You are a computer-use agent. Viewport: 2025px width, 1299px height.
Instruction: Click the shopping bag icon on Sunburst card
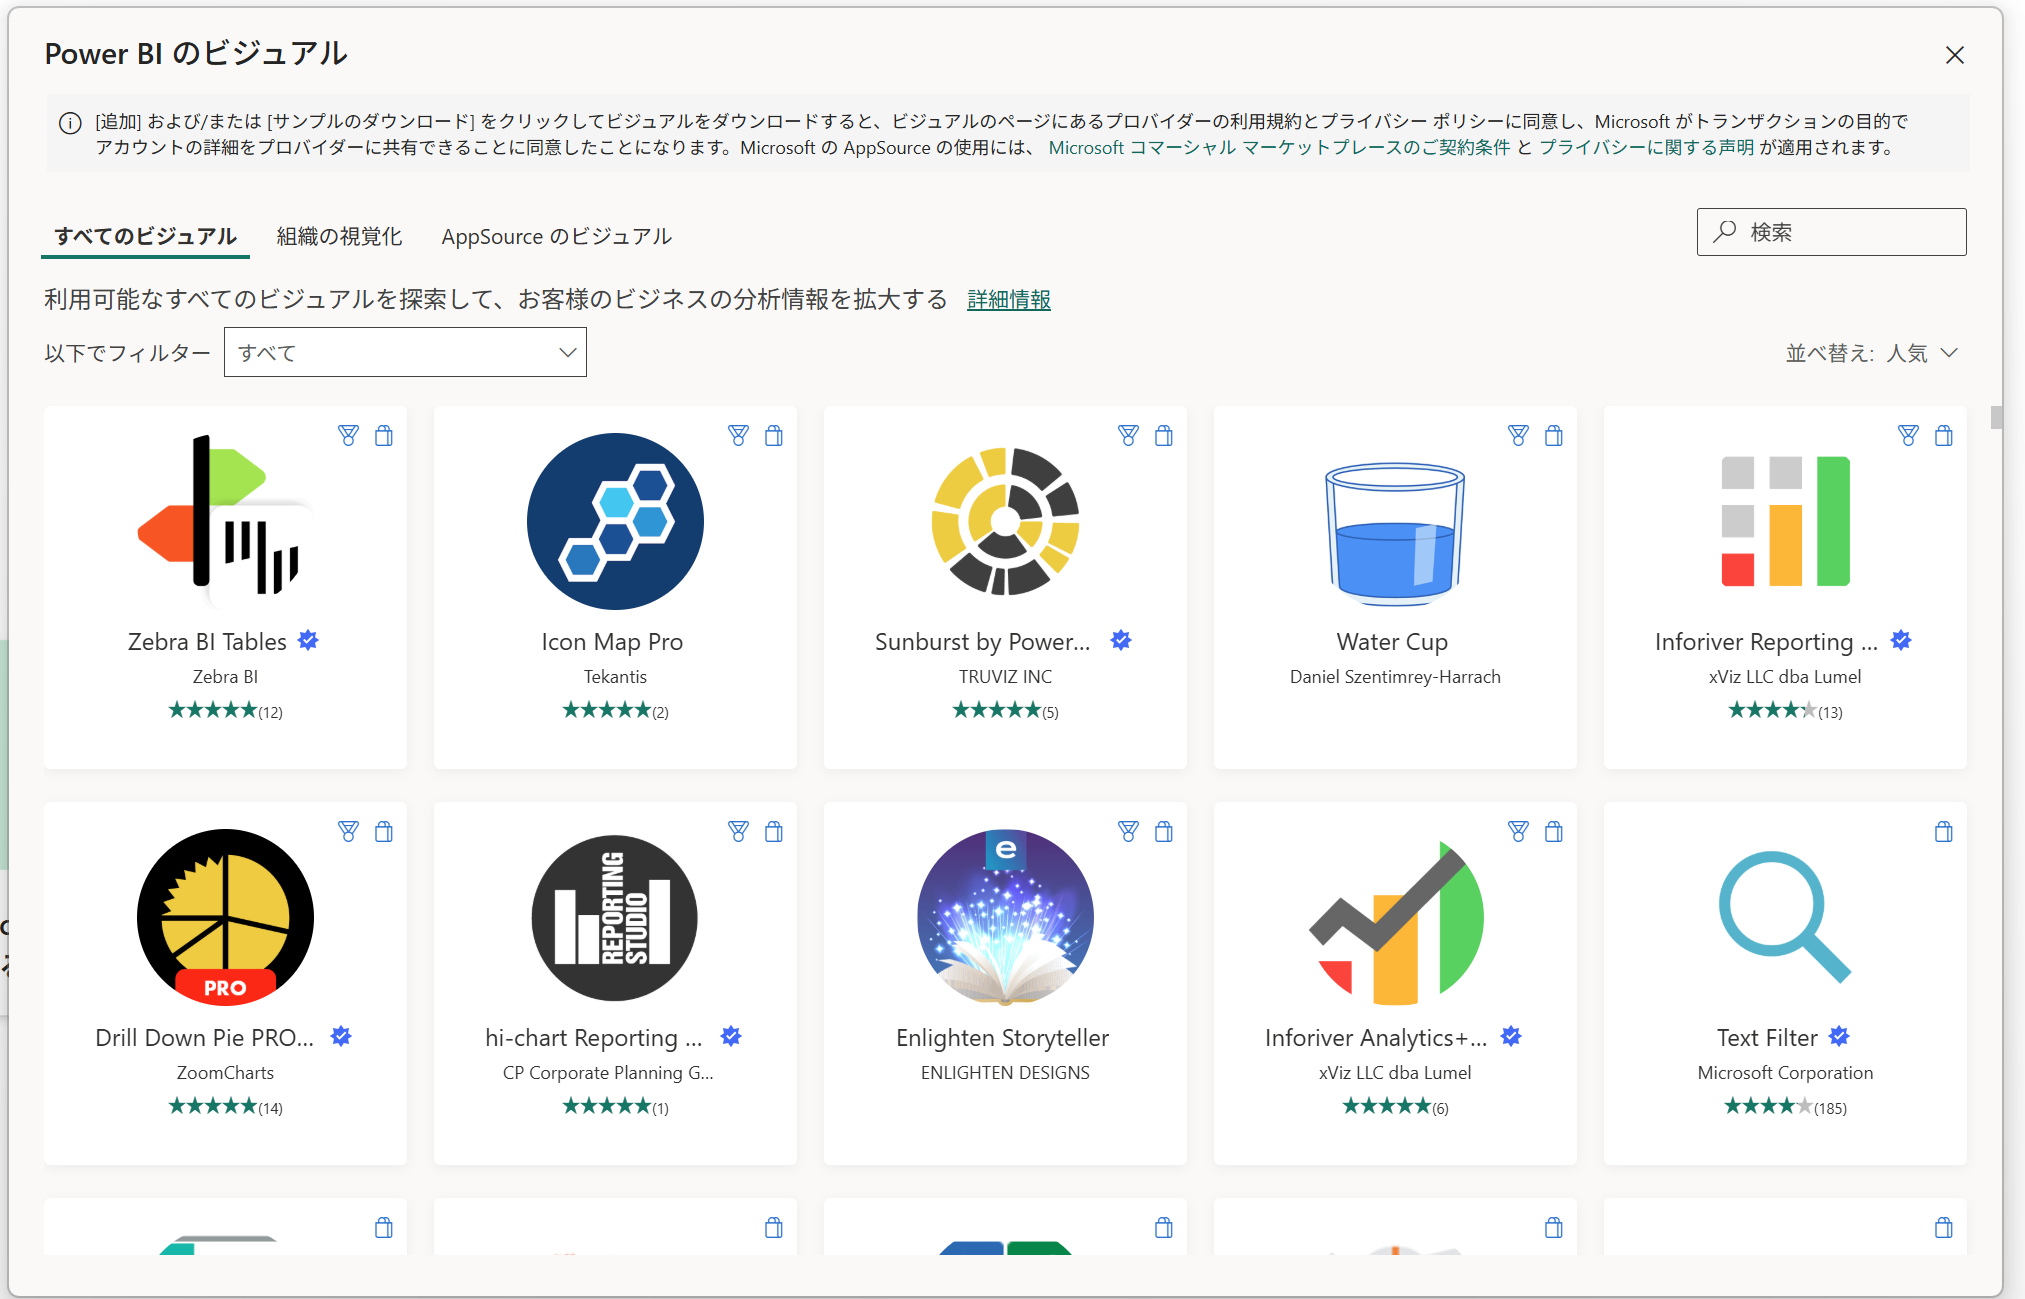[1164, 435]
